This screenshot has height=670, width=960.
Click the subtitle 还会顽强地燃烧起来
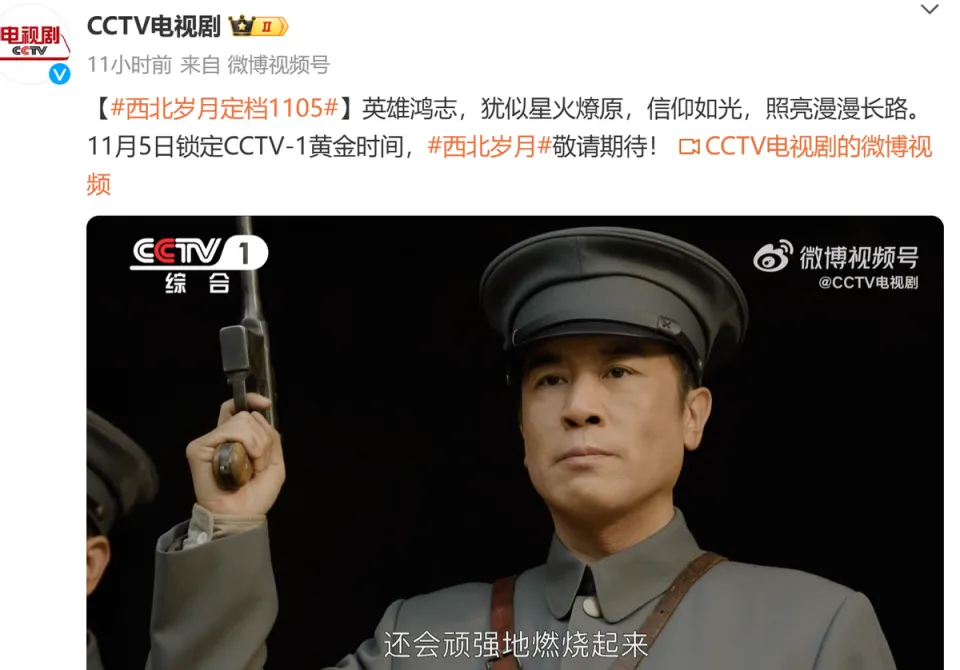[x=516, y=644]
